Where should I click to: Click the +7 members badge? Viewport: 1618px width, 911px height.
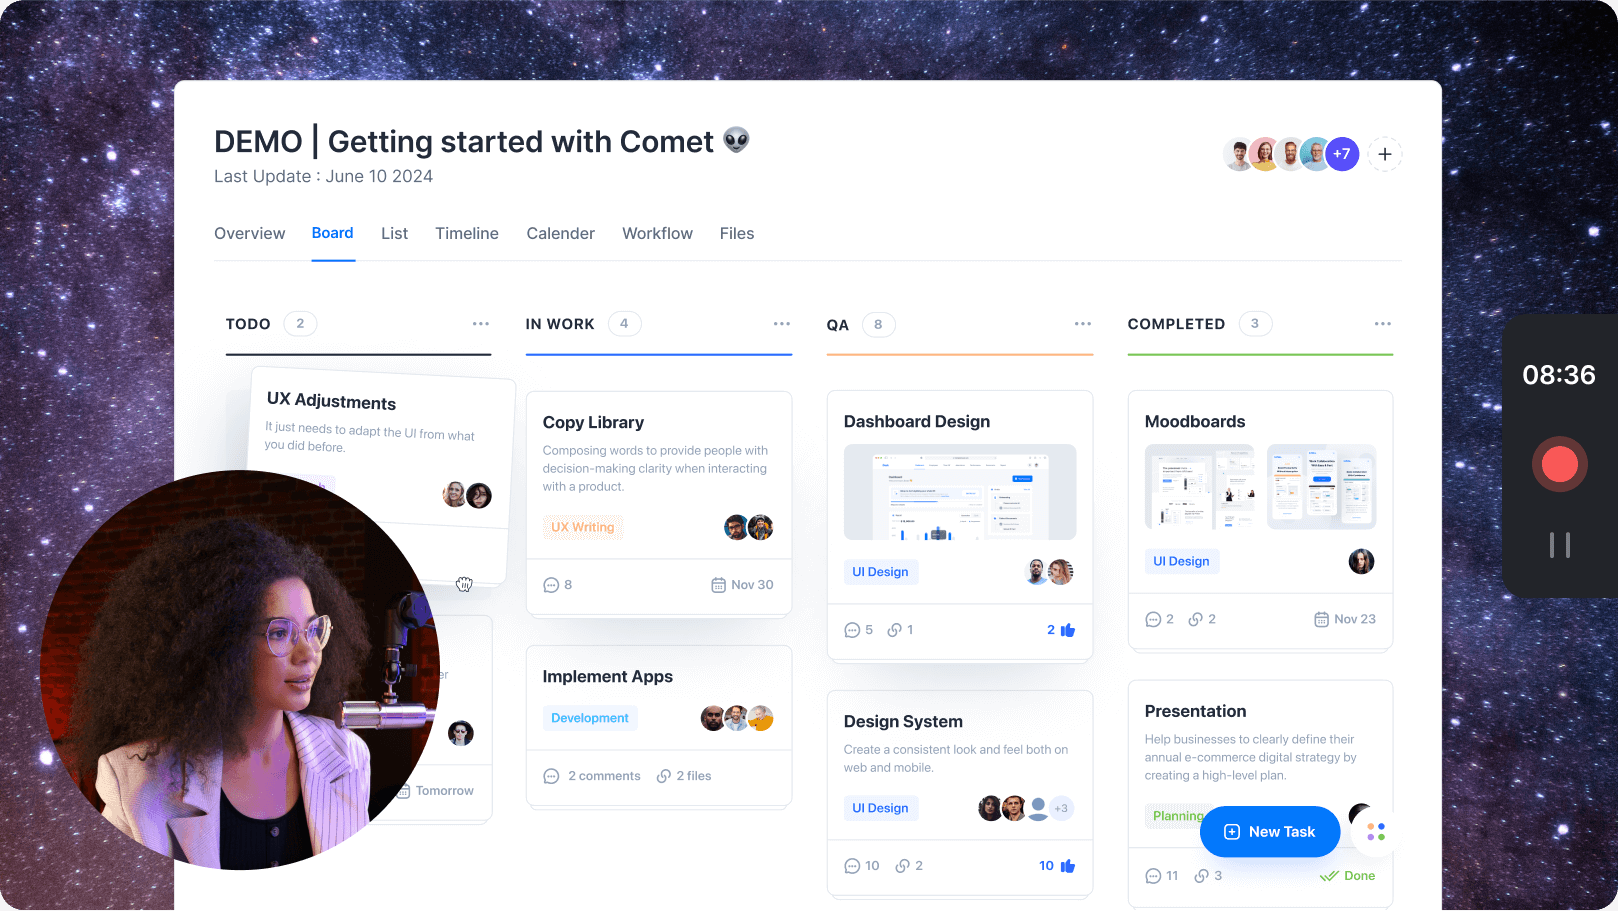pyautogui.click(x=1342, y=154)
